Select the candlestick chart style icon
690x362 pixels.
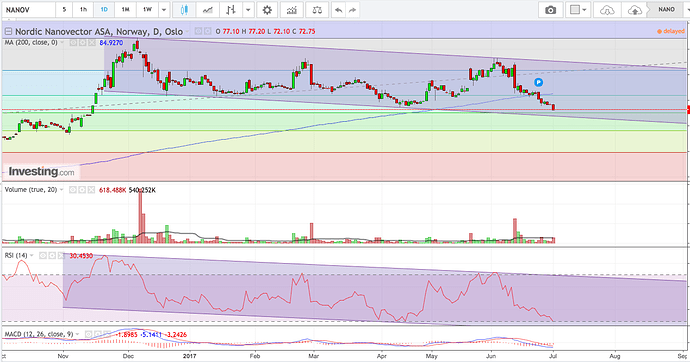point(184,10)
